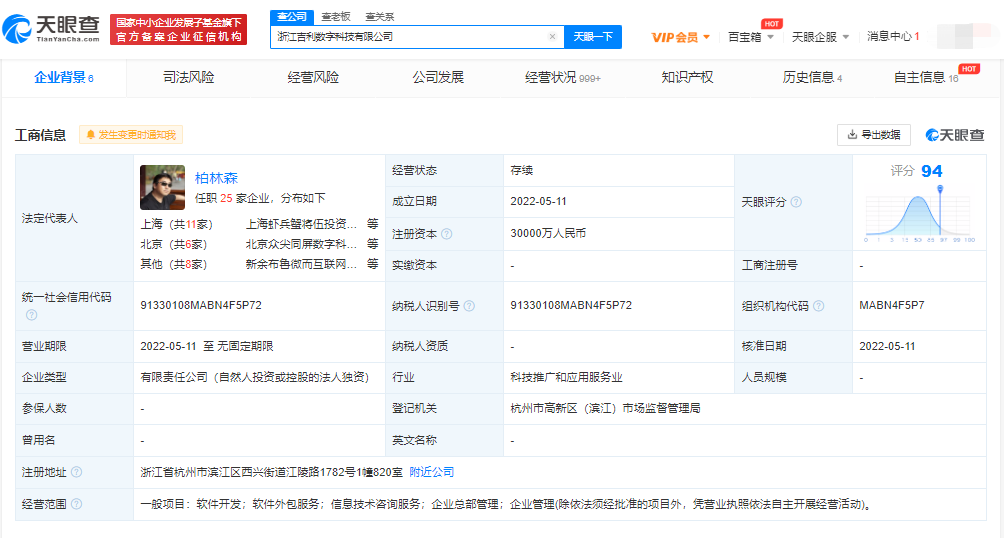The width and height of the screenshot is (1004, 538).
Task: Open the 企业背景 tab
Action: click(63, 77)
